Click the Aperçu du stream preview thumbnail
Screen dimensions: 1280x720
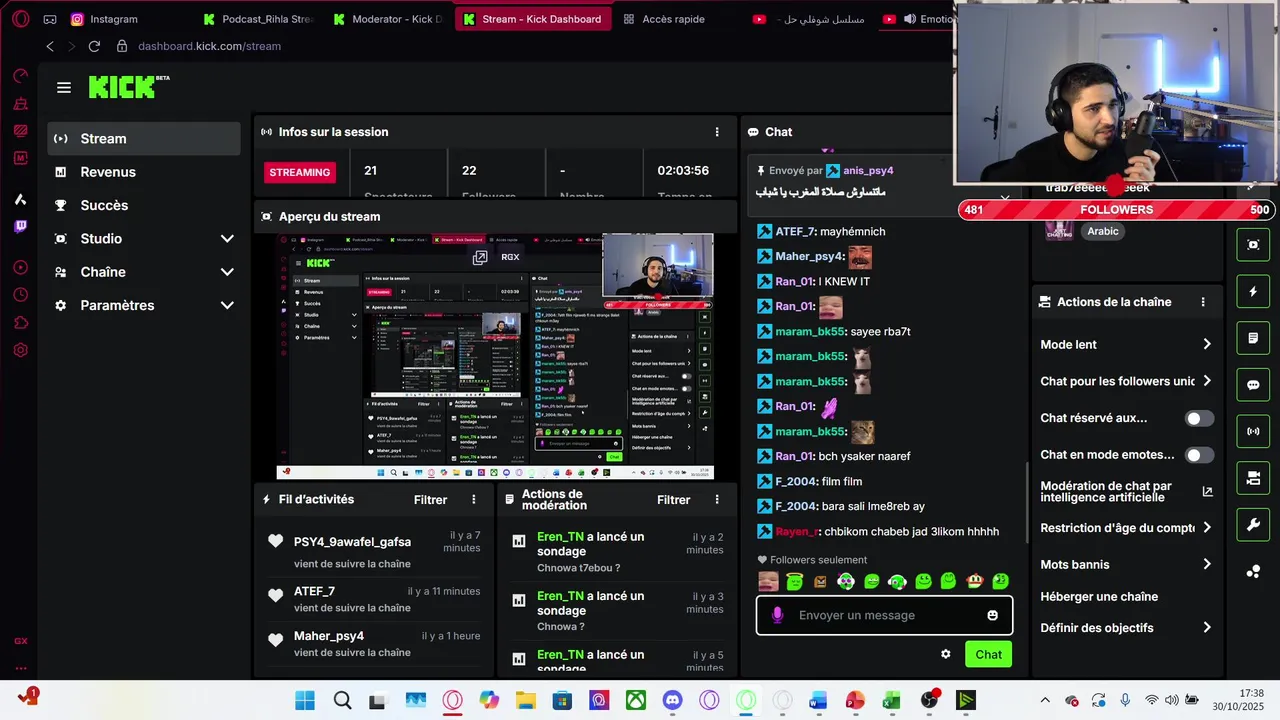pos(495,356)
